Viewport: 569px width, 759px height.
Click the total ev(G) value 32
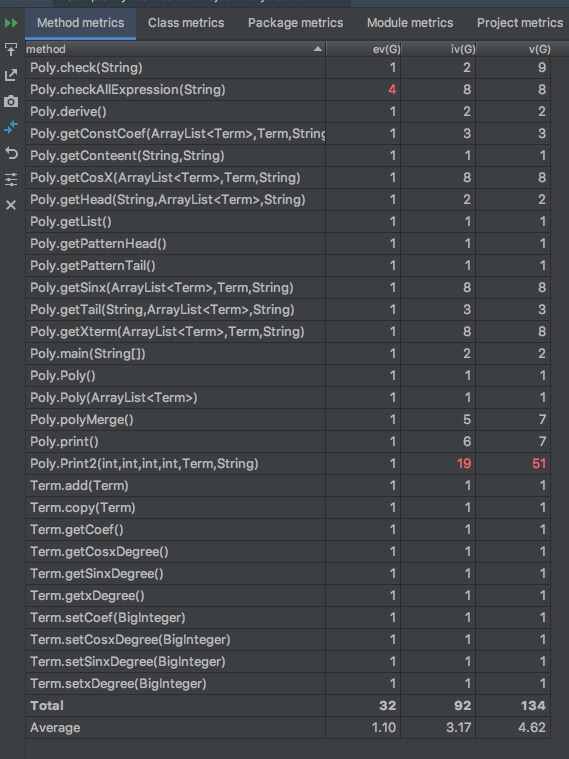(387, 706)
